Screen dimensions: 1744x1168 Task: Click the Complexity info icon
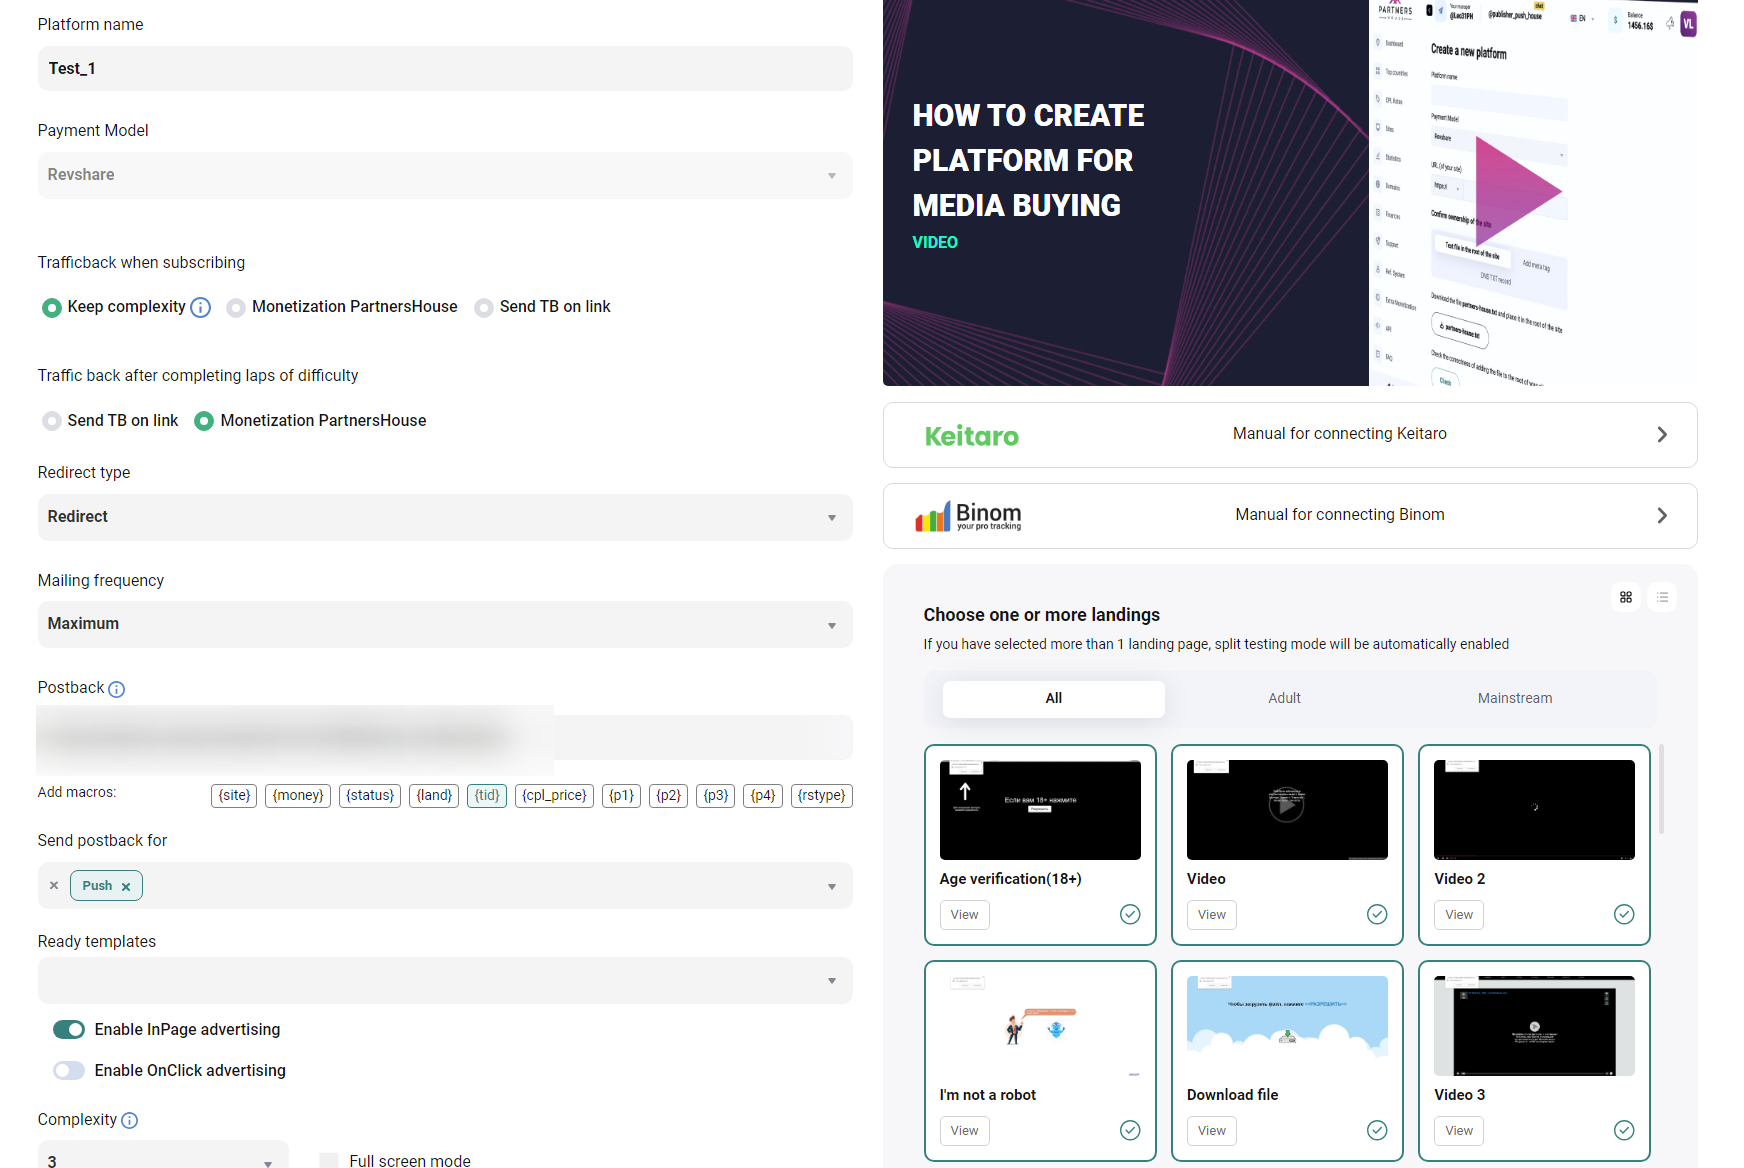[x=129, y=1121]
